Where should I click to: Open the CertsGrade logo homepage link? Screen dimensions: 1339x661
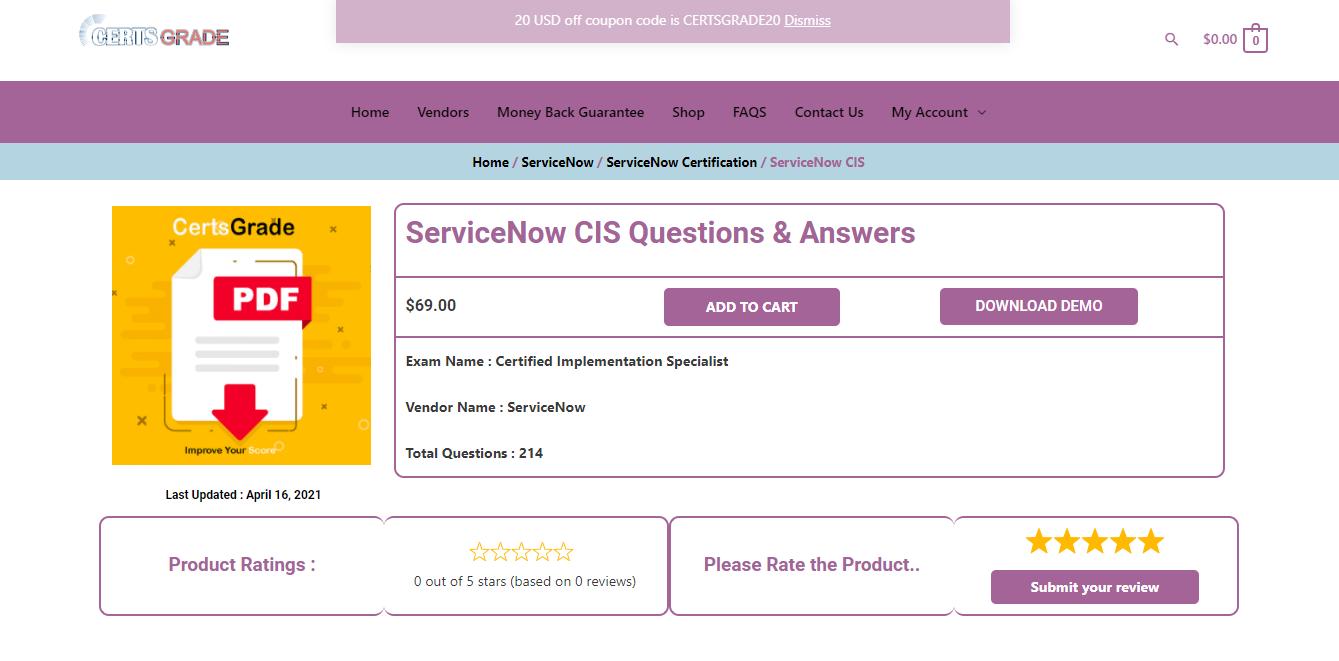pyautogui.click(x=154, y=32)
